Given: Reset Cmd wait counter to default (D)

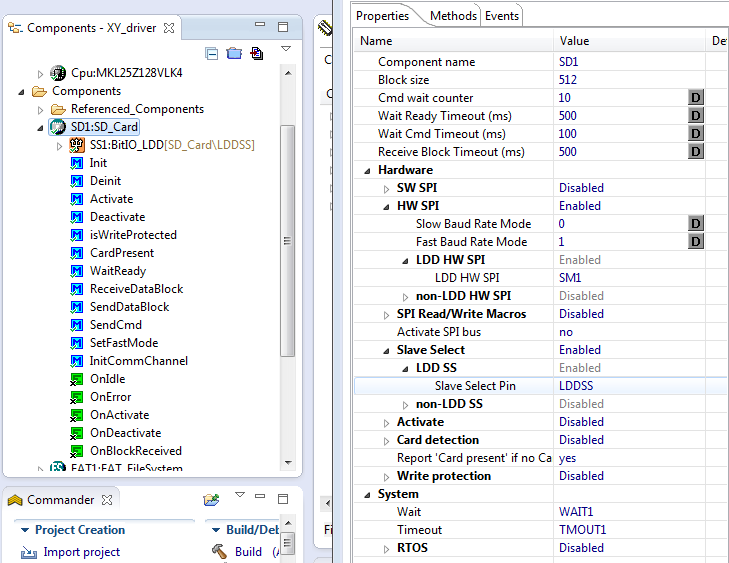Looking at the screenshot, I should tap(696, 98).
